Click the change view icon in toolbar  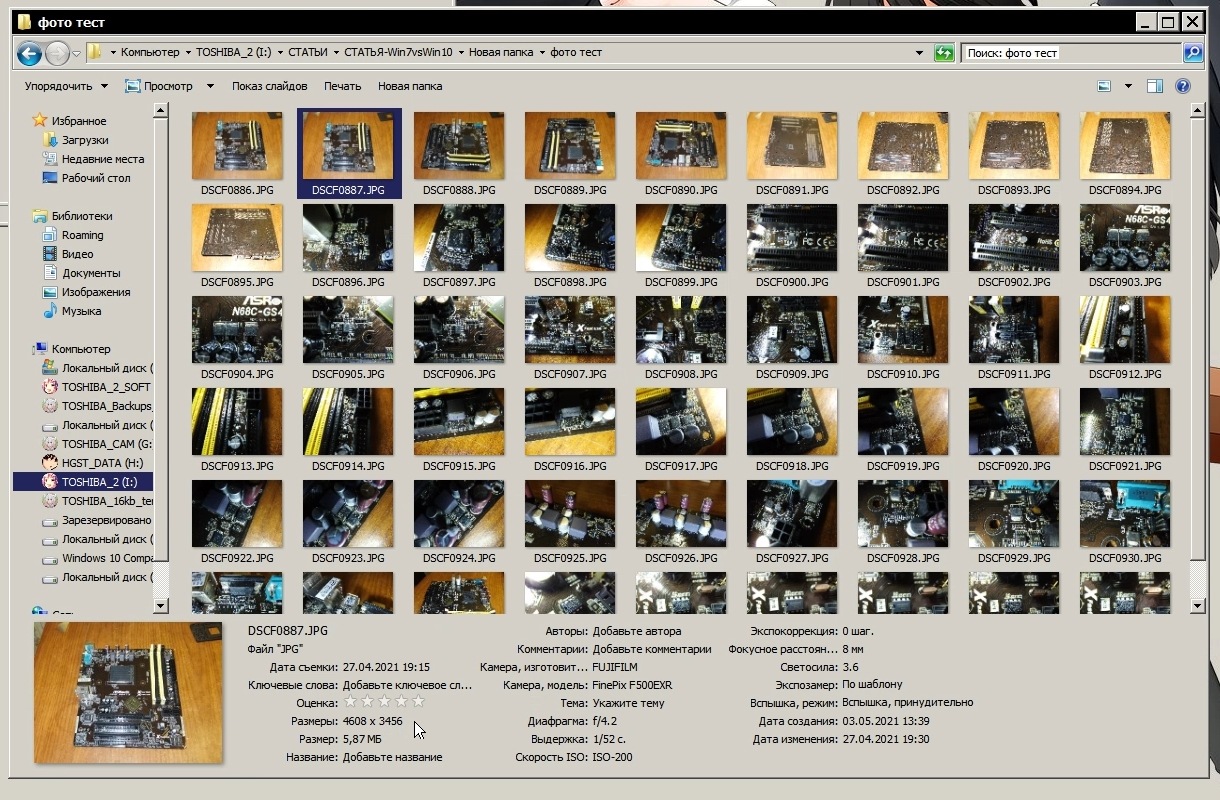pos(1104,86)
